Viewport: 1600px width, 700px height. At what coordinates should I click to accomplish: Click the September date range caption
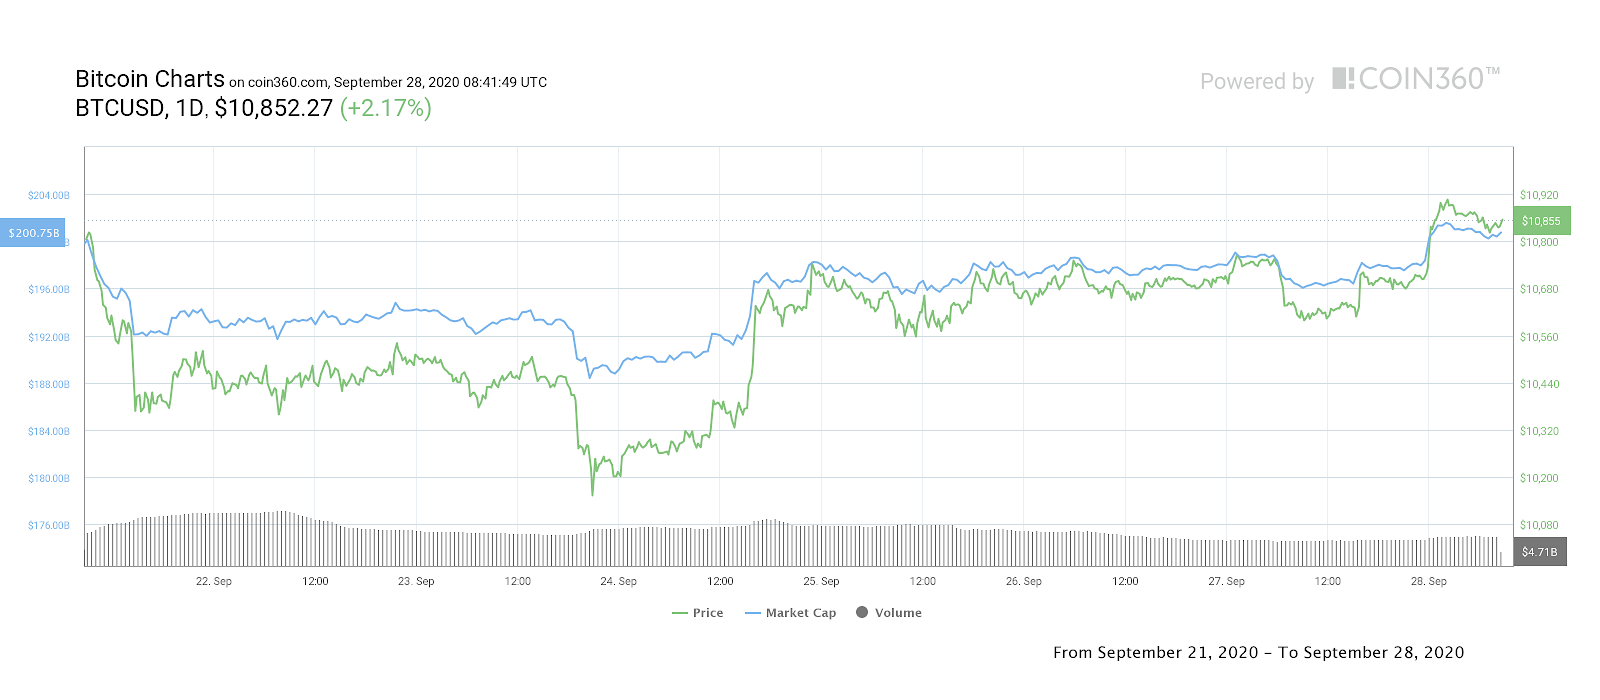point(1258,653)
